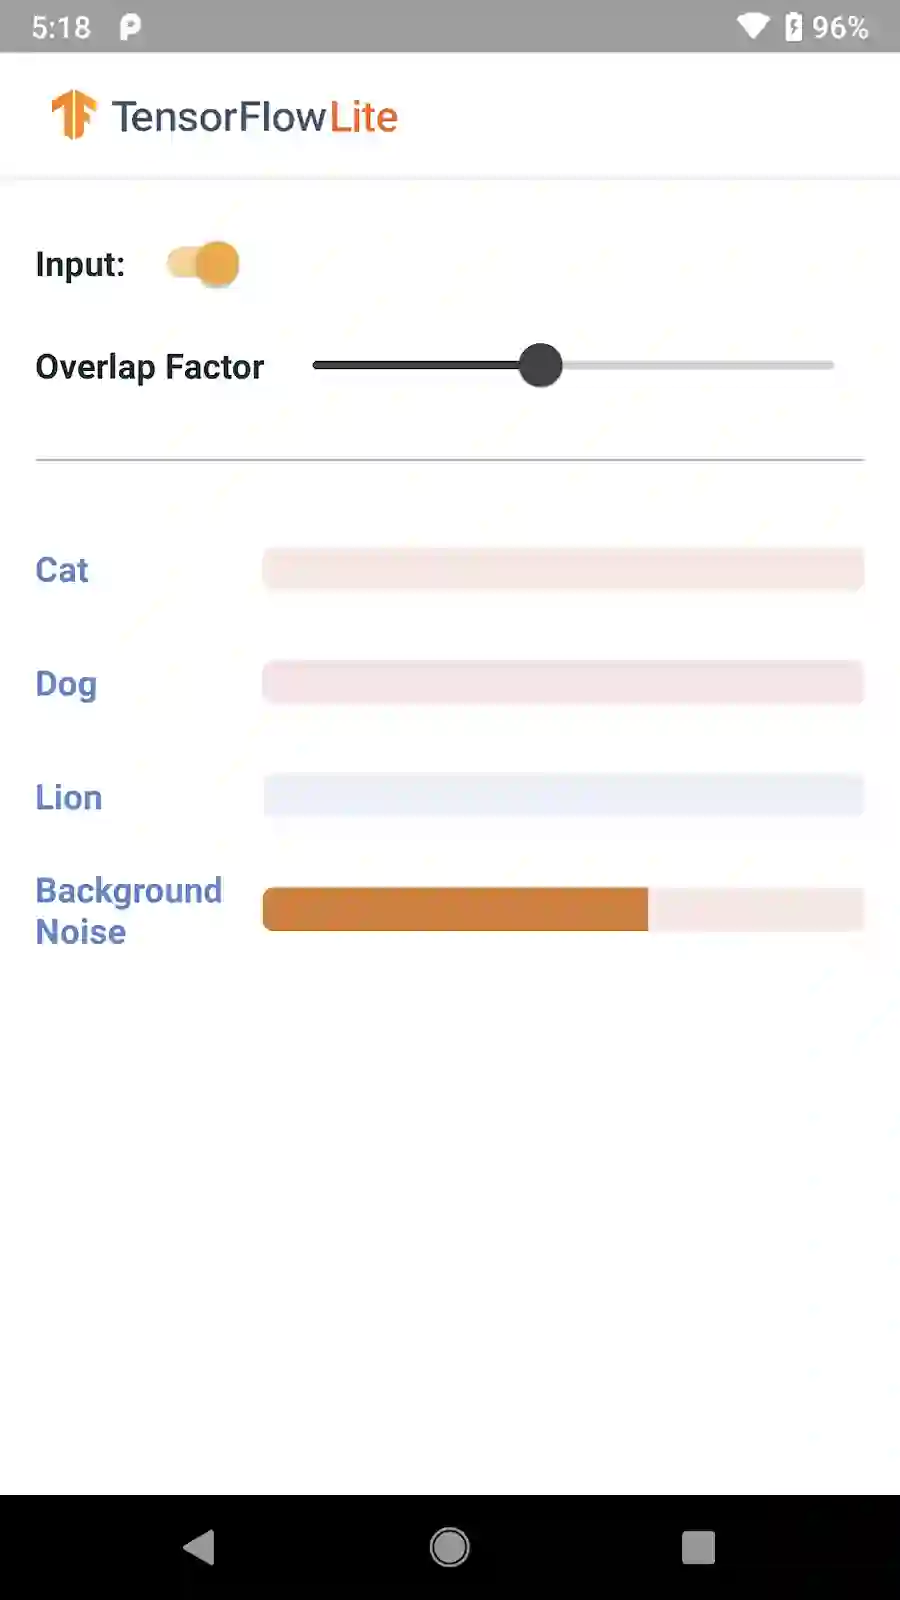Image resolution: width=900 pixels, height=1600 pixels.
Task: Tap the TensorFlow Lite title text
Action: [254, 117]
